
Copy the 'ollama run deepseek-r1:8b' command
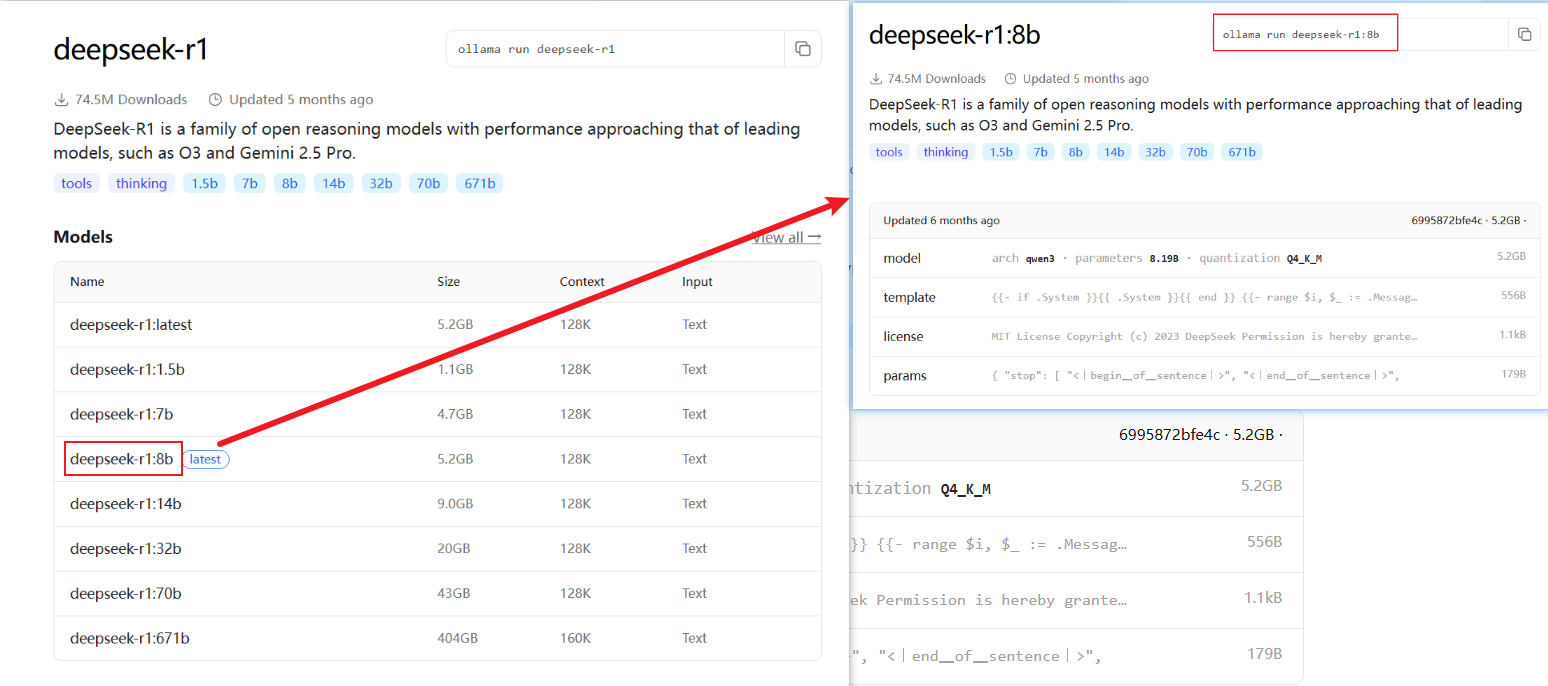tap(1524, 34)
